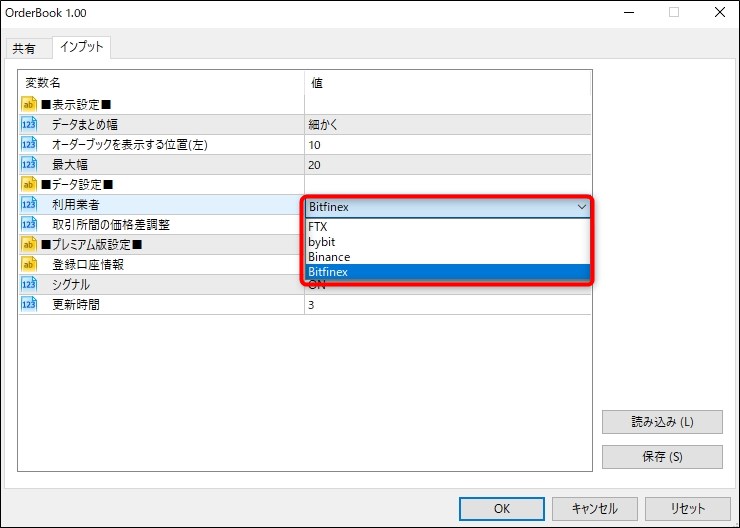Click the 123 icon beside 更新時間
The width and height of the screenshot is (740, 528).
click(x=29, y=304)
